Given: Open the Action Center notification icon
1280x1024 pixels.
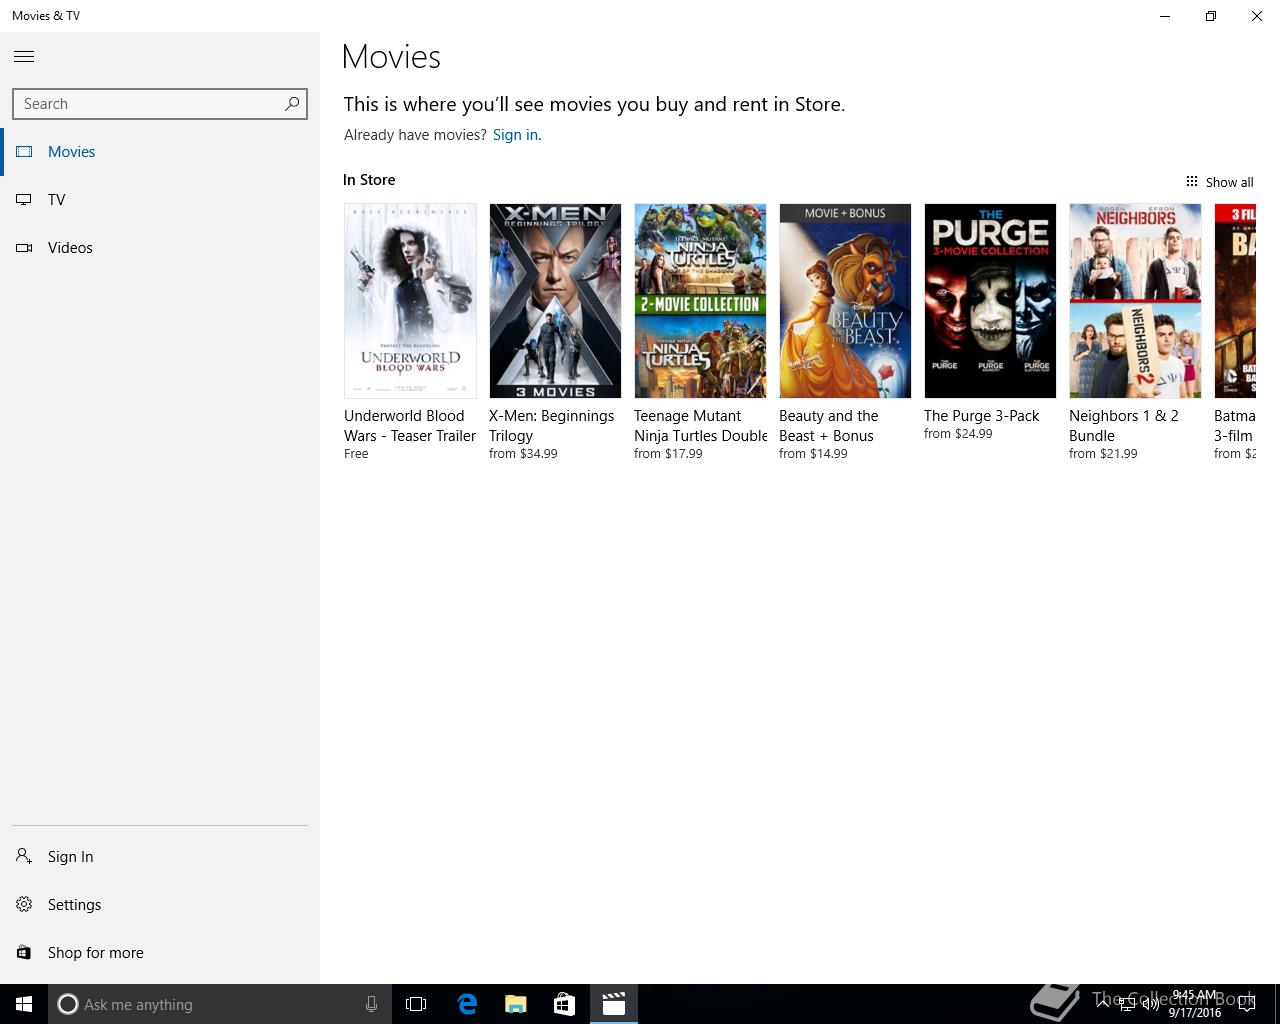Looking at the screenshot, I should click(x=1245, y=1004).
